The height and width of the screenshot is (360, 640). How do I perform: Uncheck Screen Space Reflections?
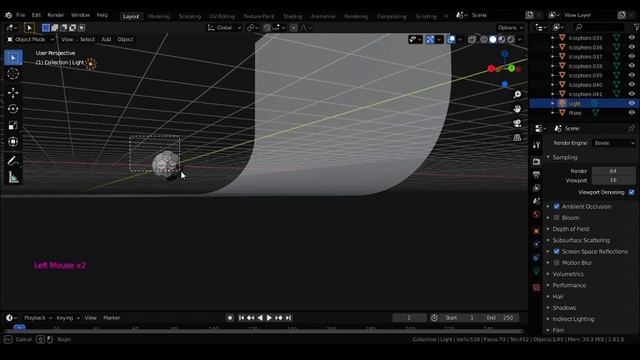(x=556, y=251)
